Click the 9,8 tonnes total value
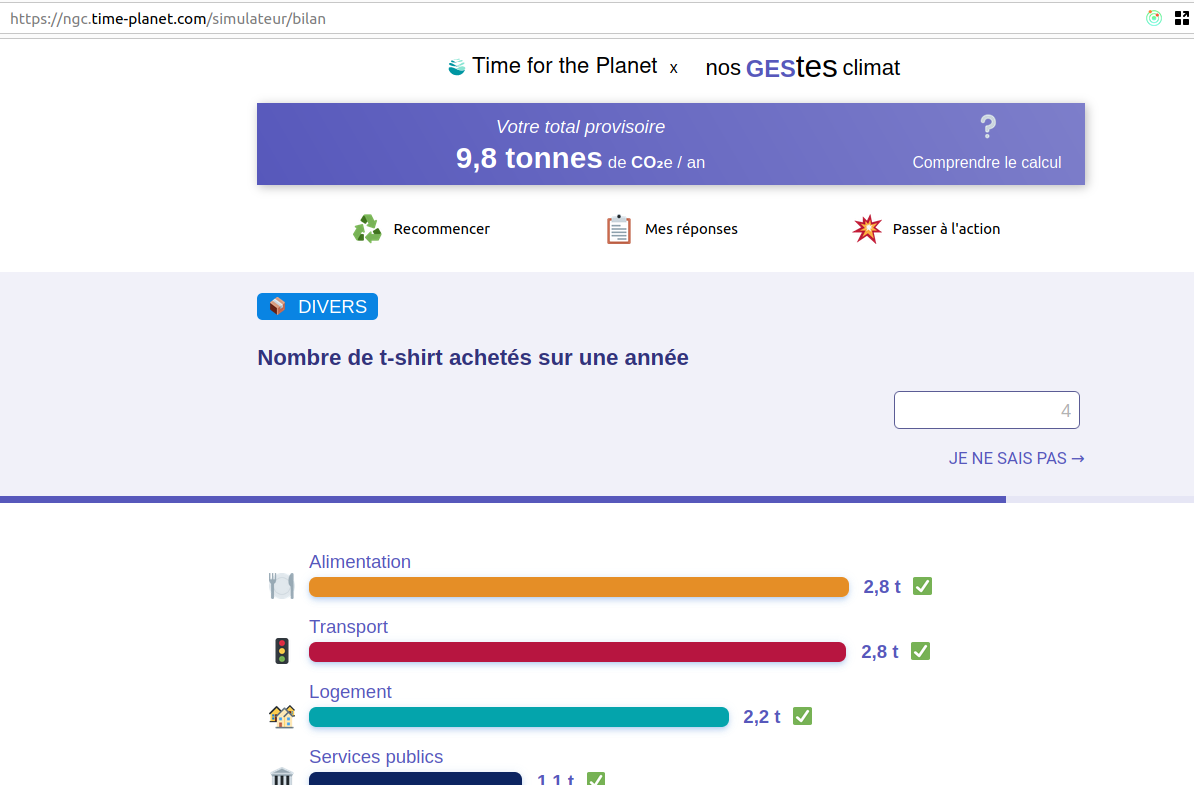 coord(529,158)
